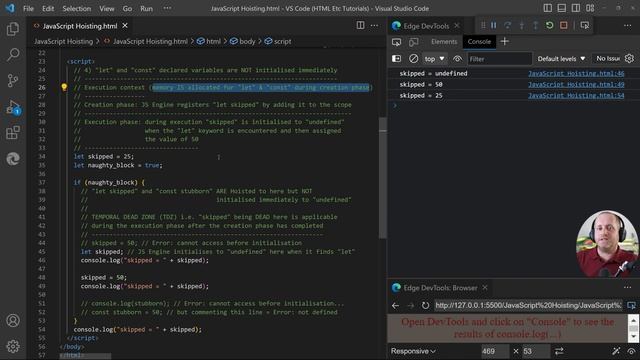Toggle the Primary Side Bar layout
Screen dimensions: 640x360
pos(548,8)
